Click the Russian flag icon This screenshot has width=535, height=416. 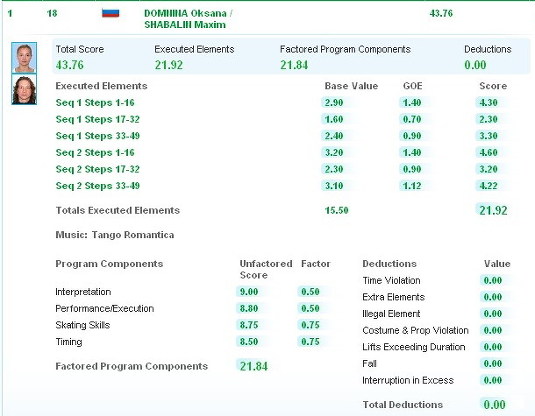point(111,13)
